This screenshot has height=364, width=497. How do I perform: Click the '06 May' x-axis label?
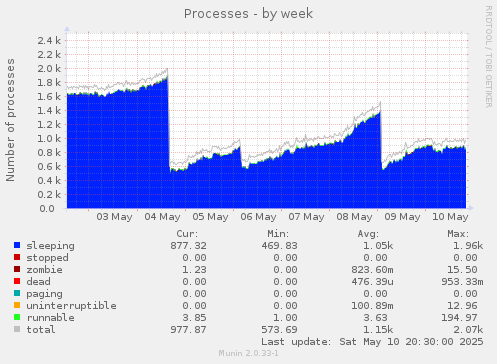[x=258, y=217]
